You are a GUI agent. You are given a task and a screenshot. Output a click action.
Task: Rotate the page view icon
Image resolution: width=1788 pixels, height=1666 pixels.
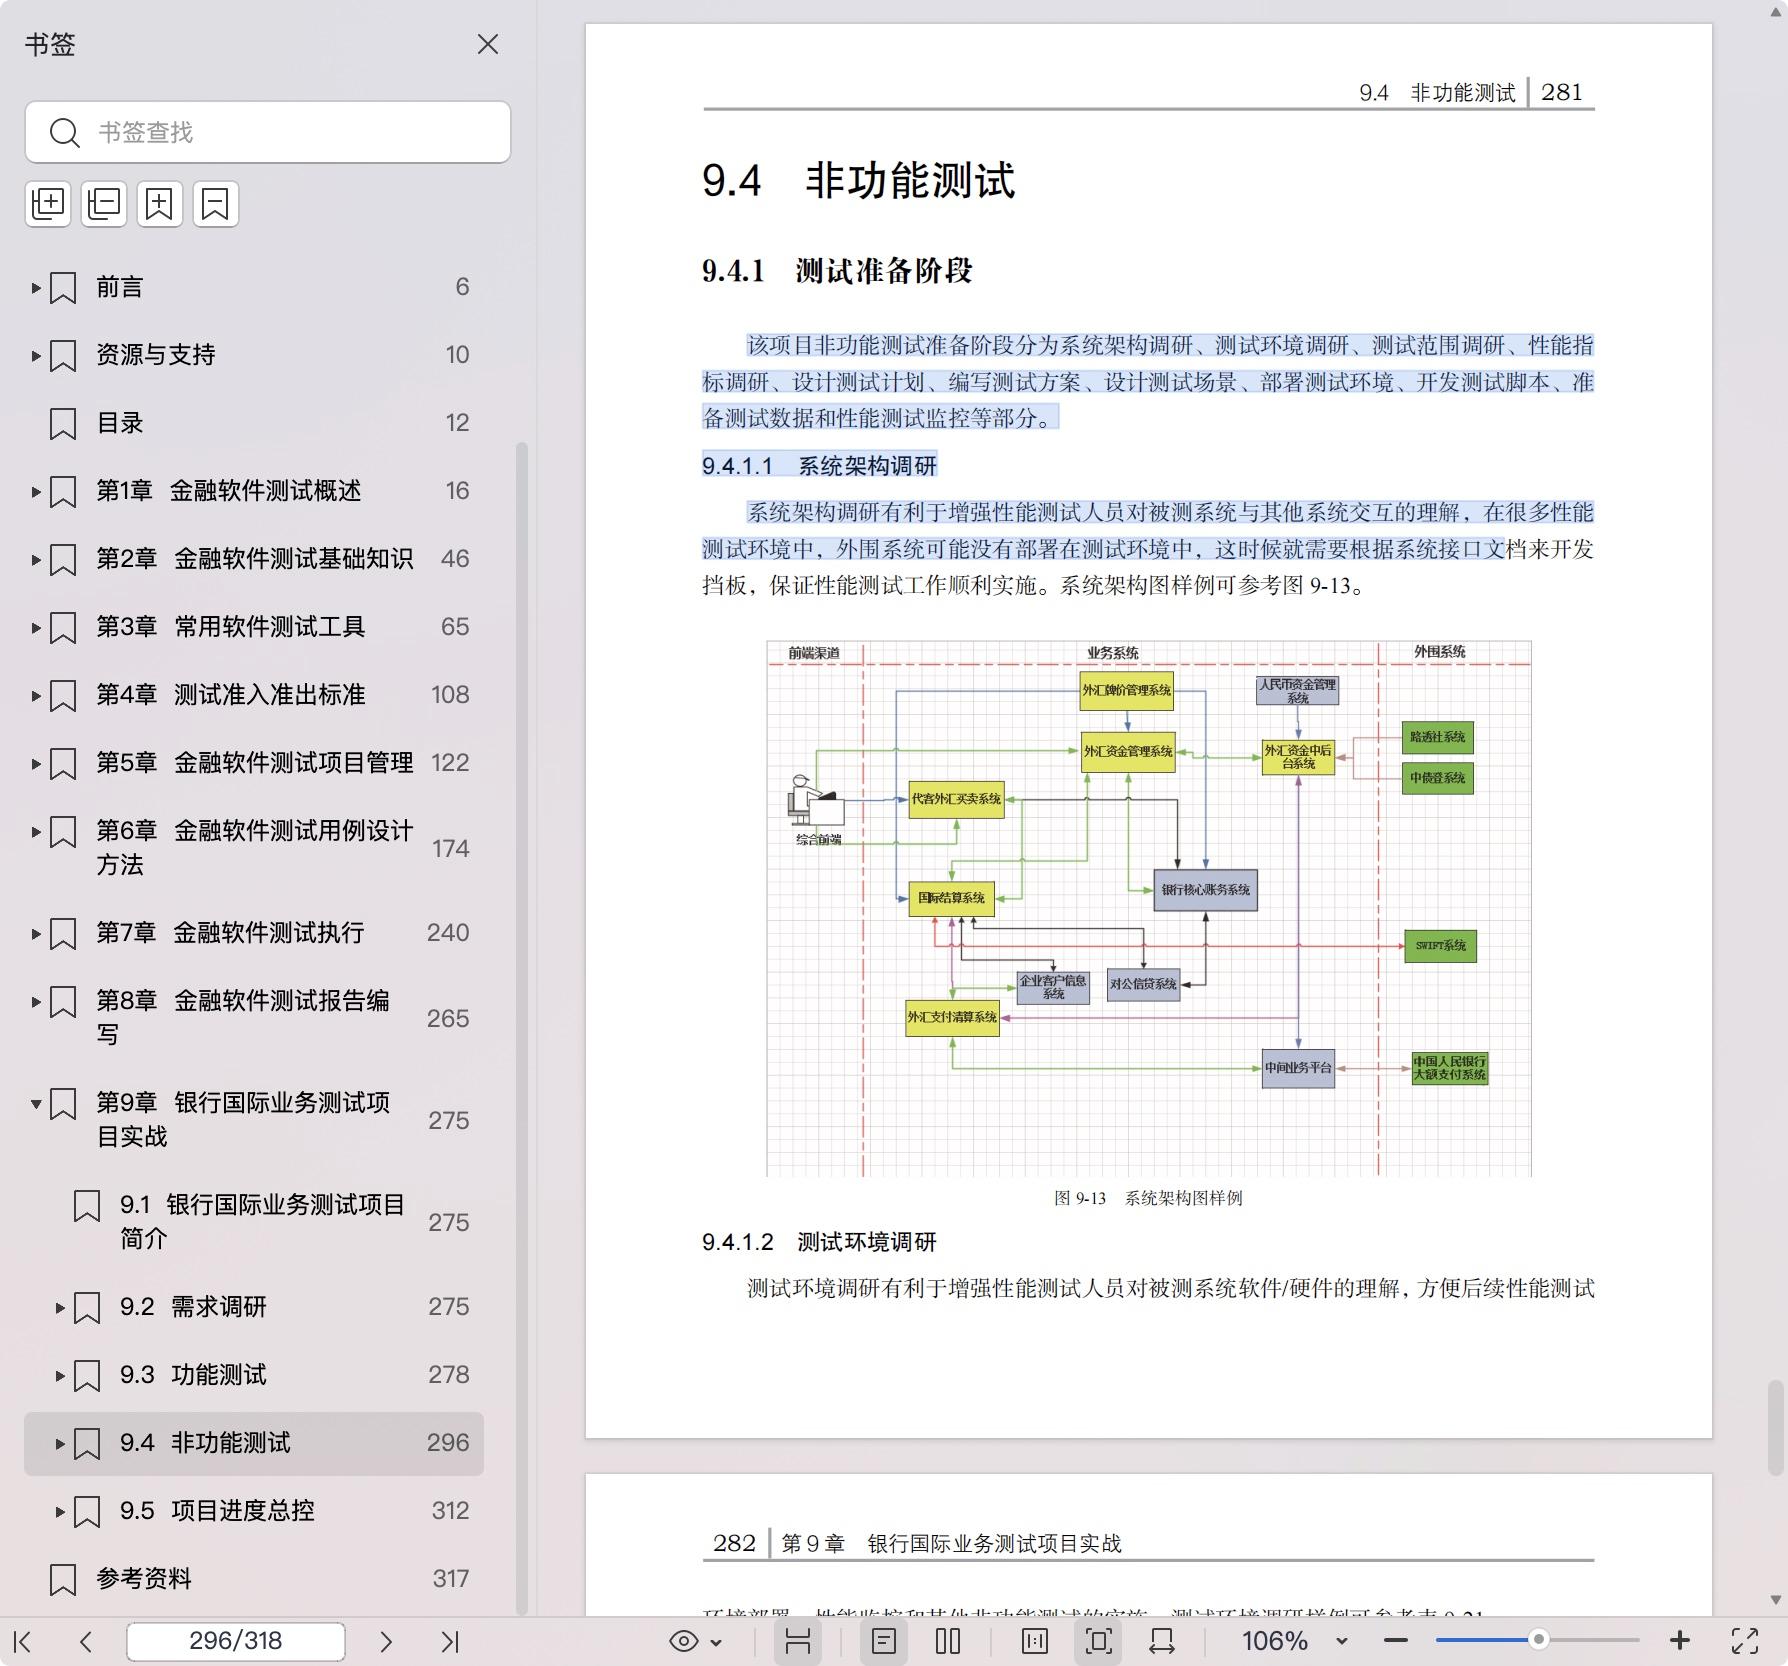pos(1162,1641)
